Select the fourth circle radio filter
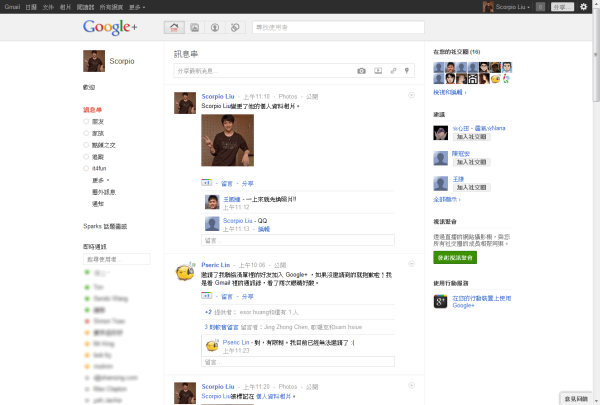 (86, 157)
